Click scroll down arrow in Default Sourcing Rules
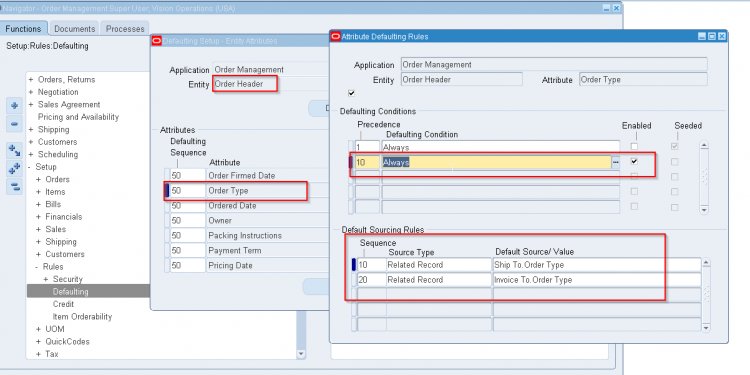750x375 pixels. [706, 328]
